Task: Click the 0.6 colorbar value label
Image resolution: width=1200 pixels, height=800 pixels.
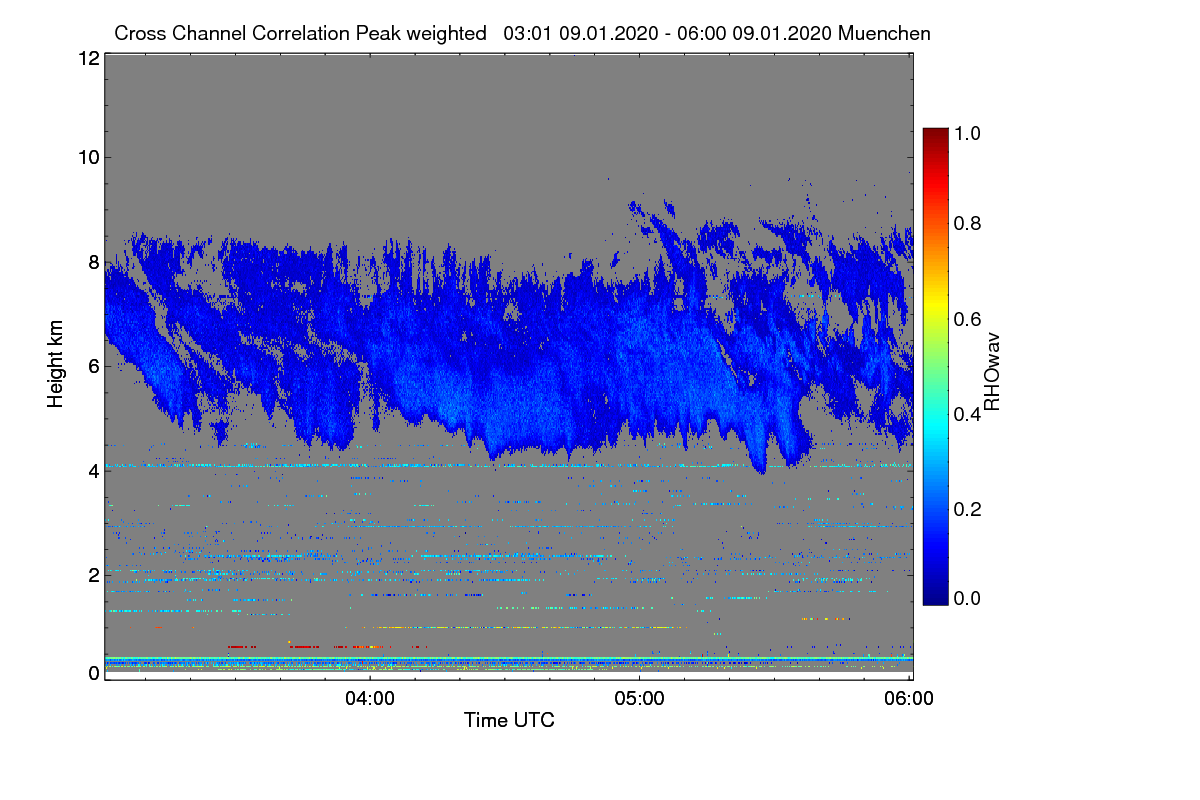Action: pyautogui.click(x=969, y=319)
